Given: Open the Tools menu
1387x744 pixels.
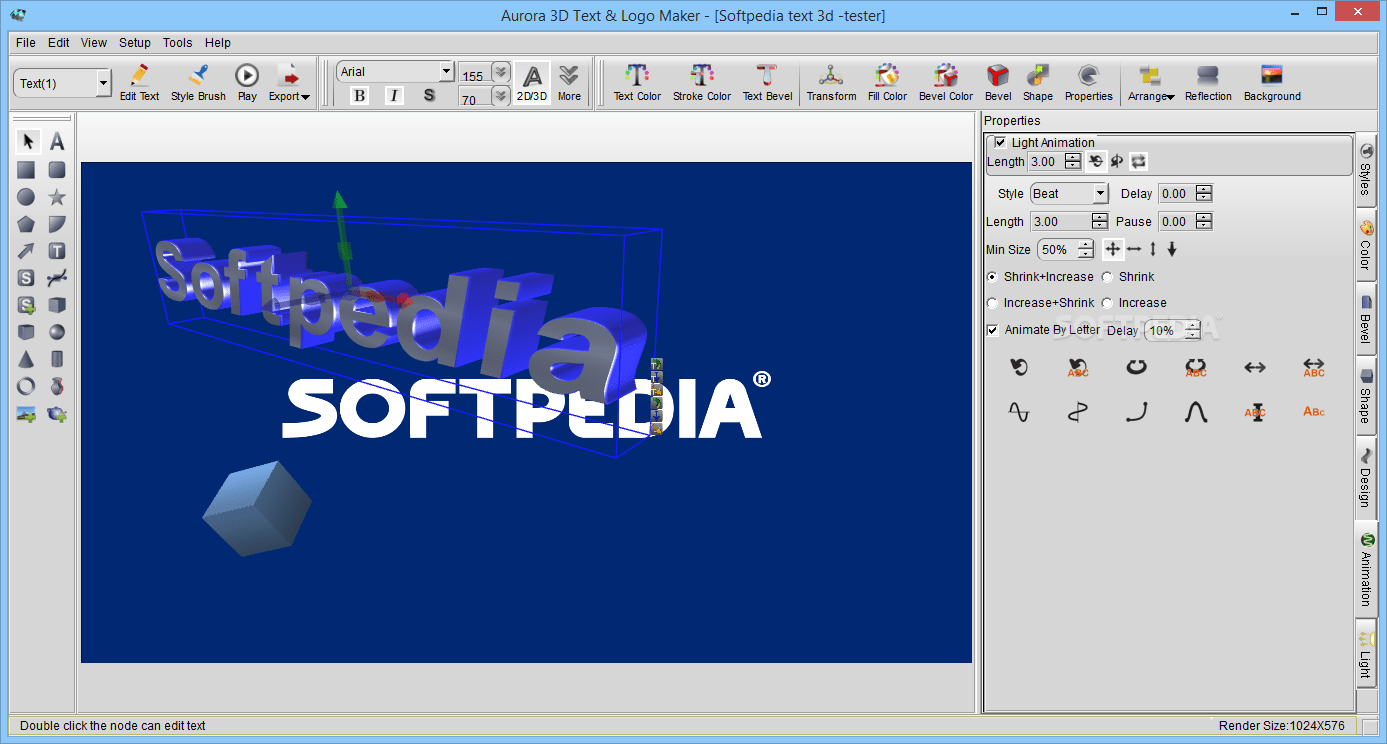Looking at the screenshot, I should pos(178,43).
